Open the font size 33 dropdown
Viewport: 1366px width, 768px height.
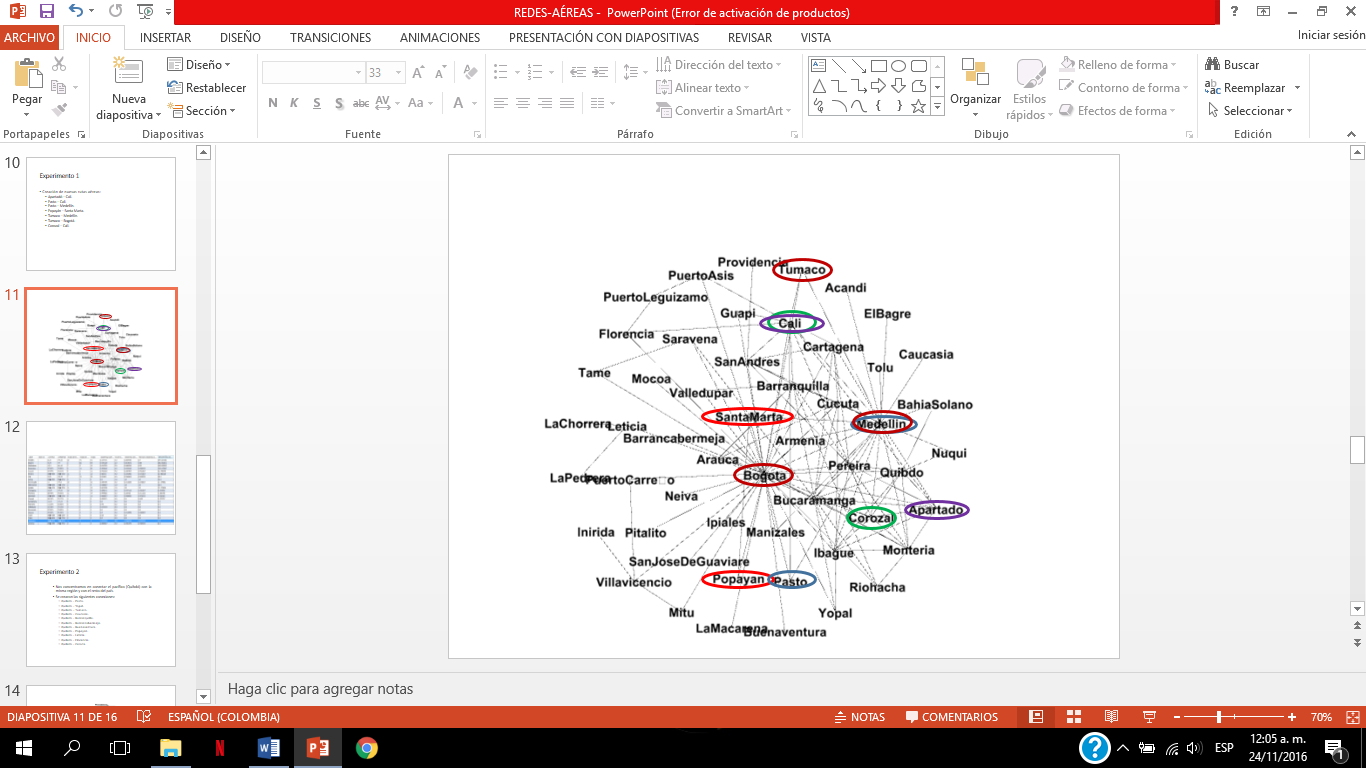point(400,73)
